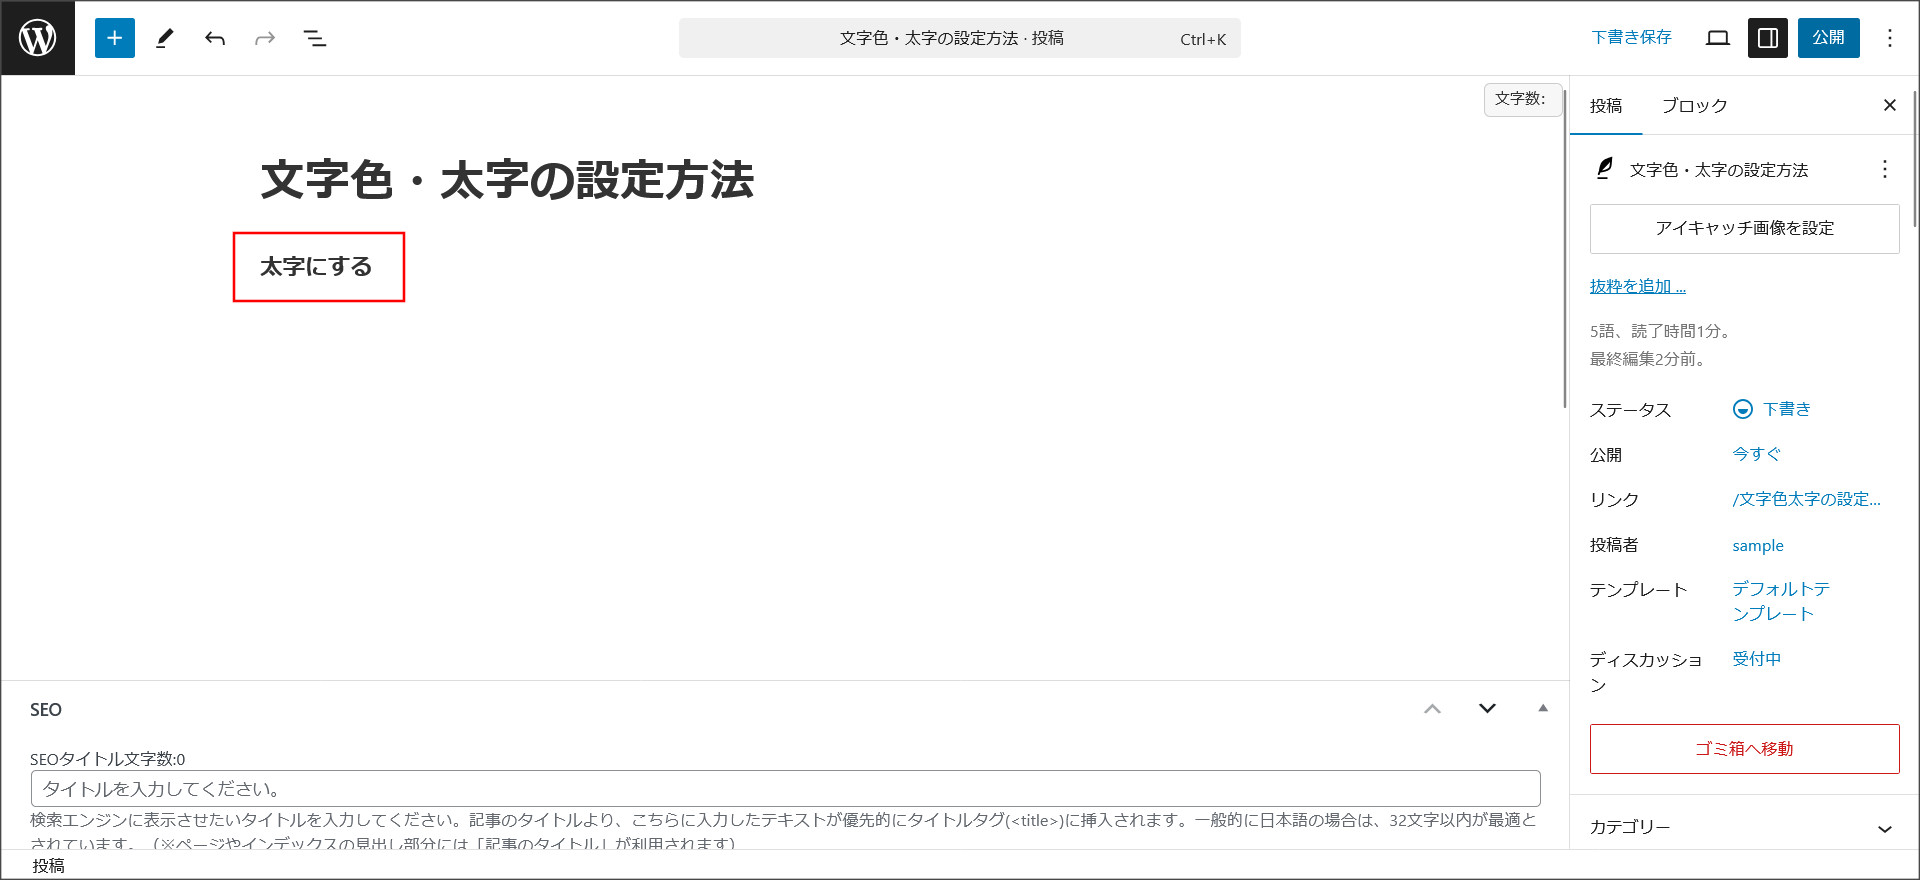Click the SEOタイトル文字数:0 label
The image size is (1920, 880).
[x=108, y=759]
